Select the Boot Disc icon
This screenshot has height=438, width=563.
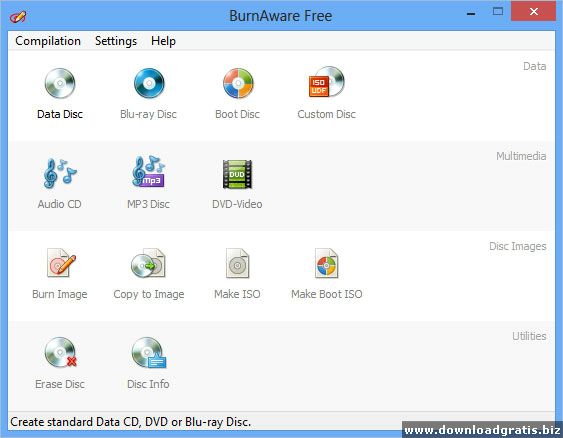click(238, 83)
